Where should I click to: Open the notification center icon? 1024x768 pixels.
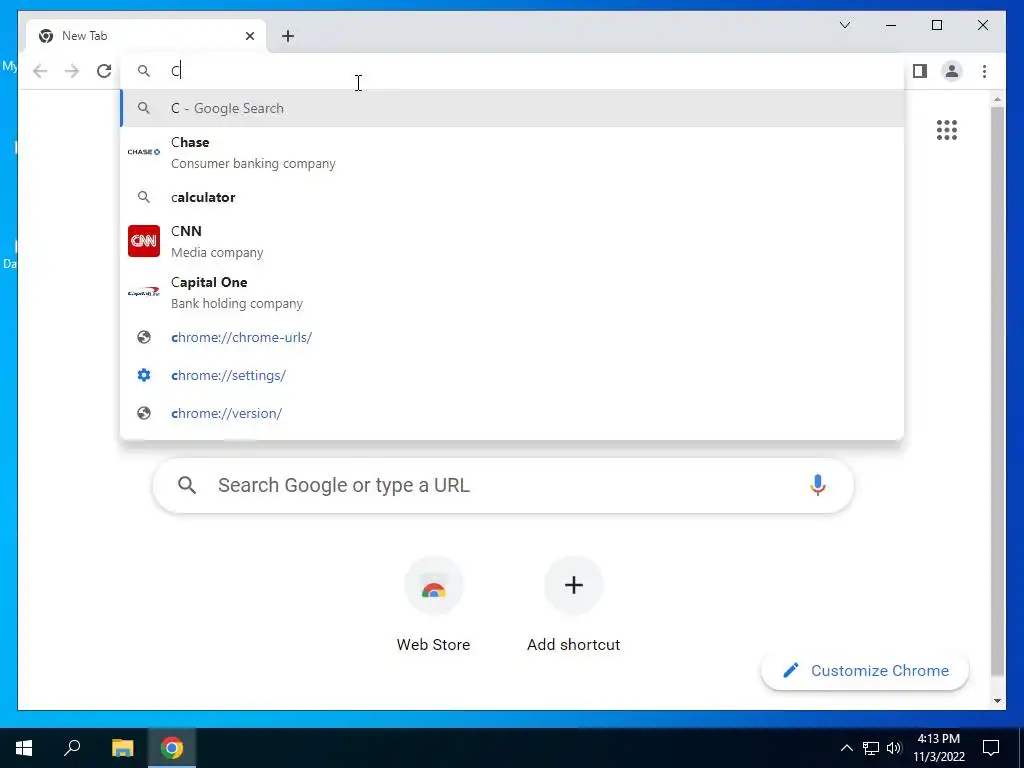pos(991,748)
